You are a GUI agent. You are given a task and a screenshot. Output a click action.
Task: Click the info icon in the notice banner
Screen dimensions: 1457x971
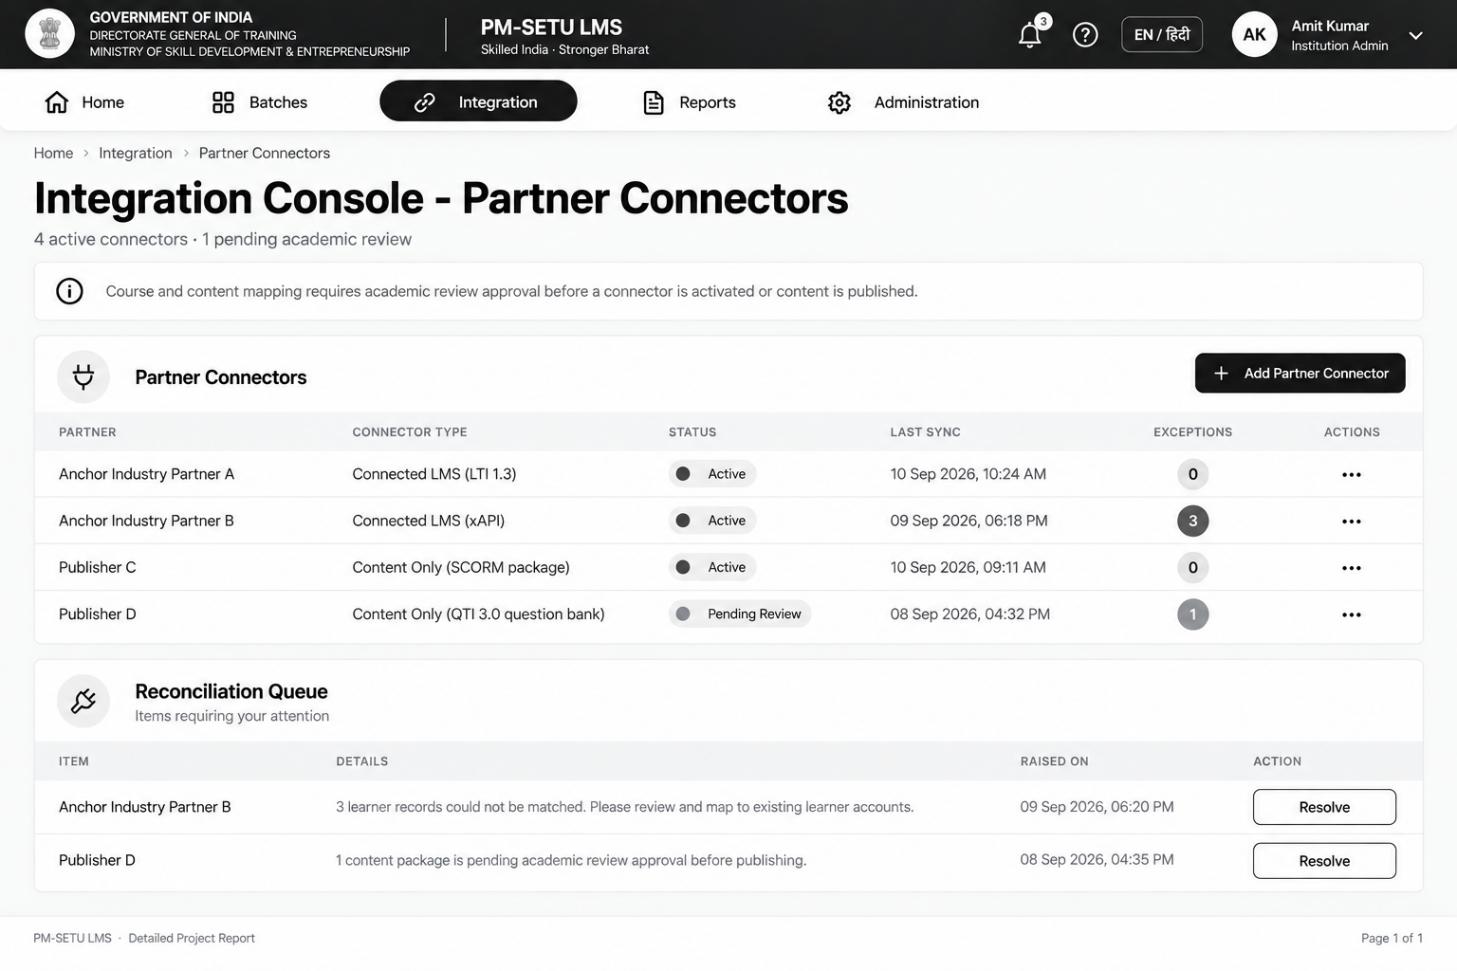70,291
